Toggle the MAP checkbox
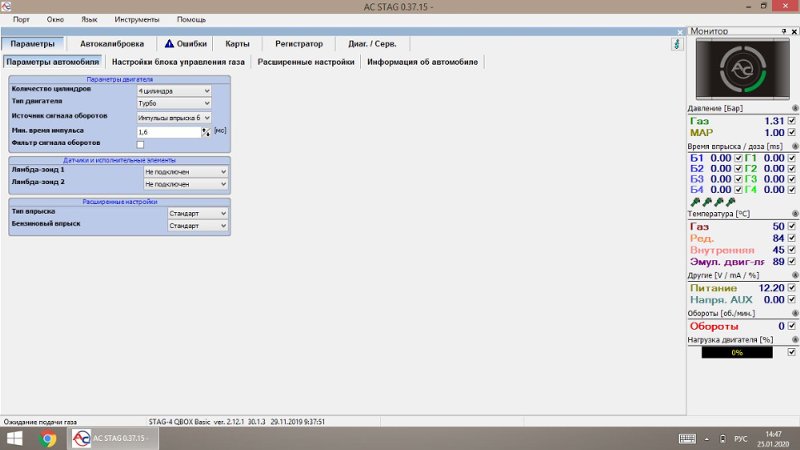 click(x=791, y=133)
